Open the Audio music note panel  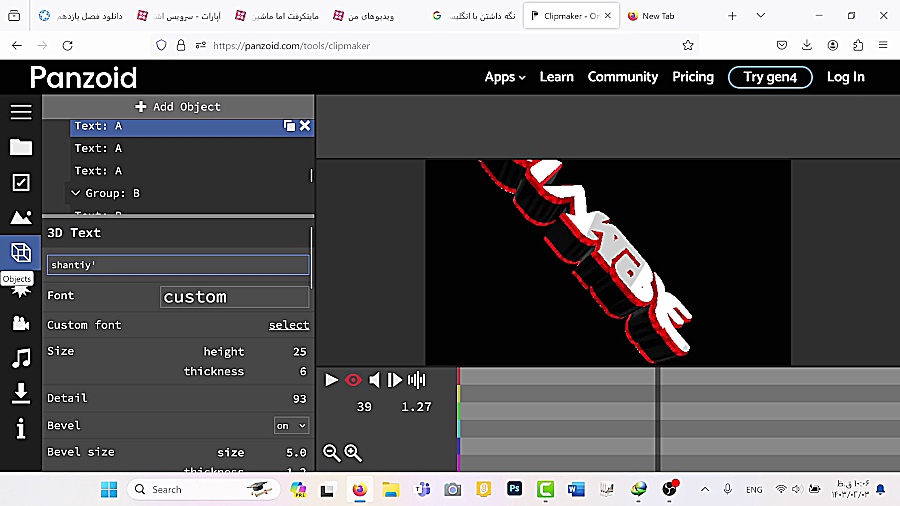click(21, 359)
